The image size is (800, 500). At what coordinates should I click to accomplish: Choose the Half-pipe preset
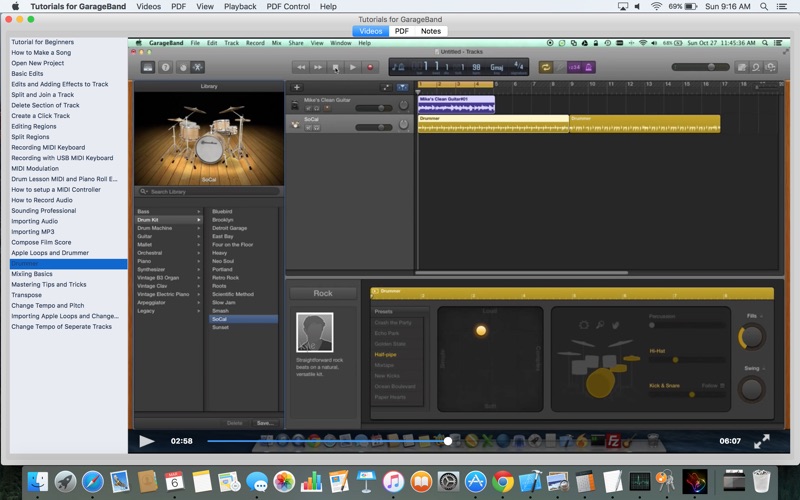385,355
